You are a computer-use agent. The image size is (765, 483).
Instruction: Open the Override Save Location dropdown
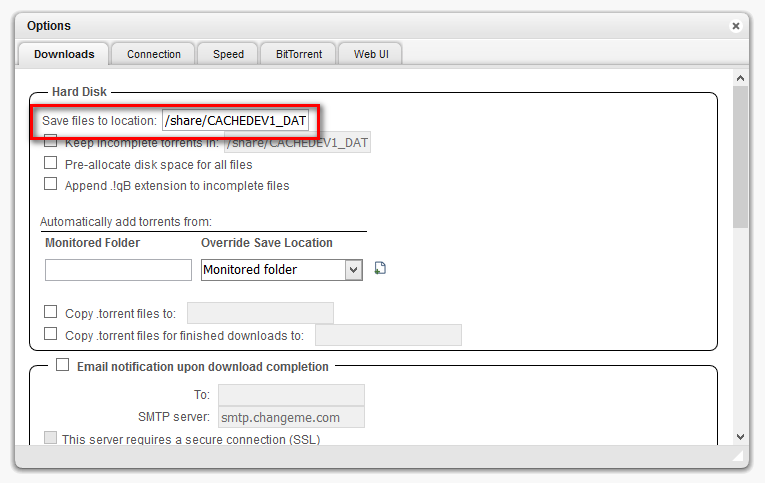(281, 270)
